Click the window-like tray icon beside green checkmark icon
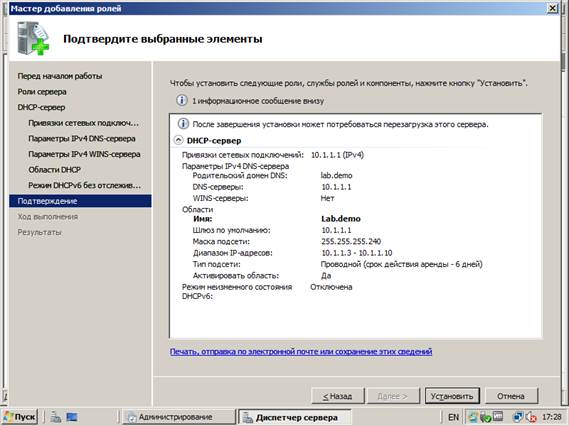569x426 pixels. click(x=498, y=417)
